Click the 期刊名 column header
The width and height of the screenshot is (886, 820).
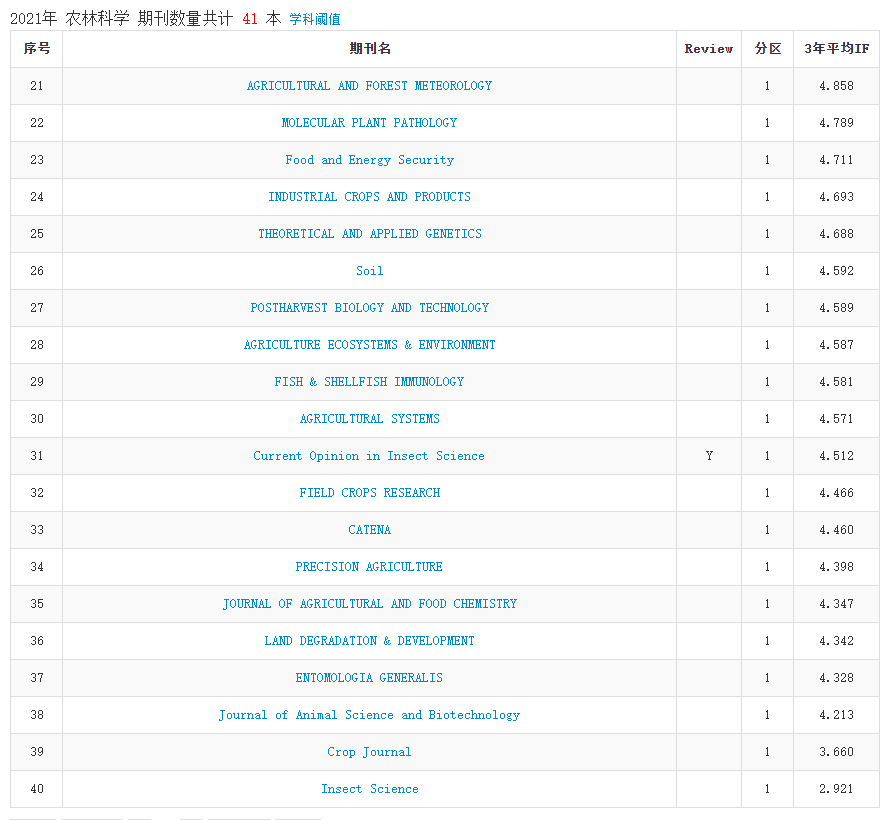(370, 49)
